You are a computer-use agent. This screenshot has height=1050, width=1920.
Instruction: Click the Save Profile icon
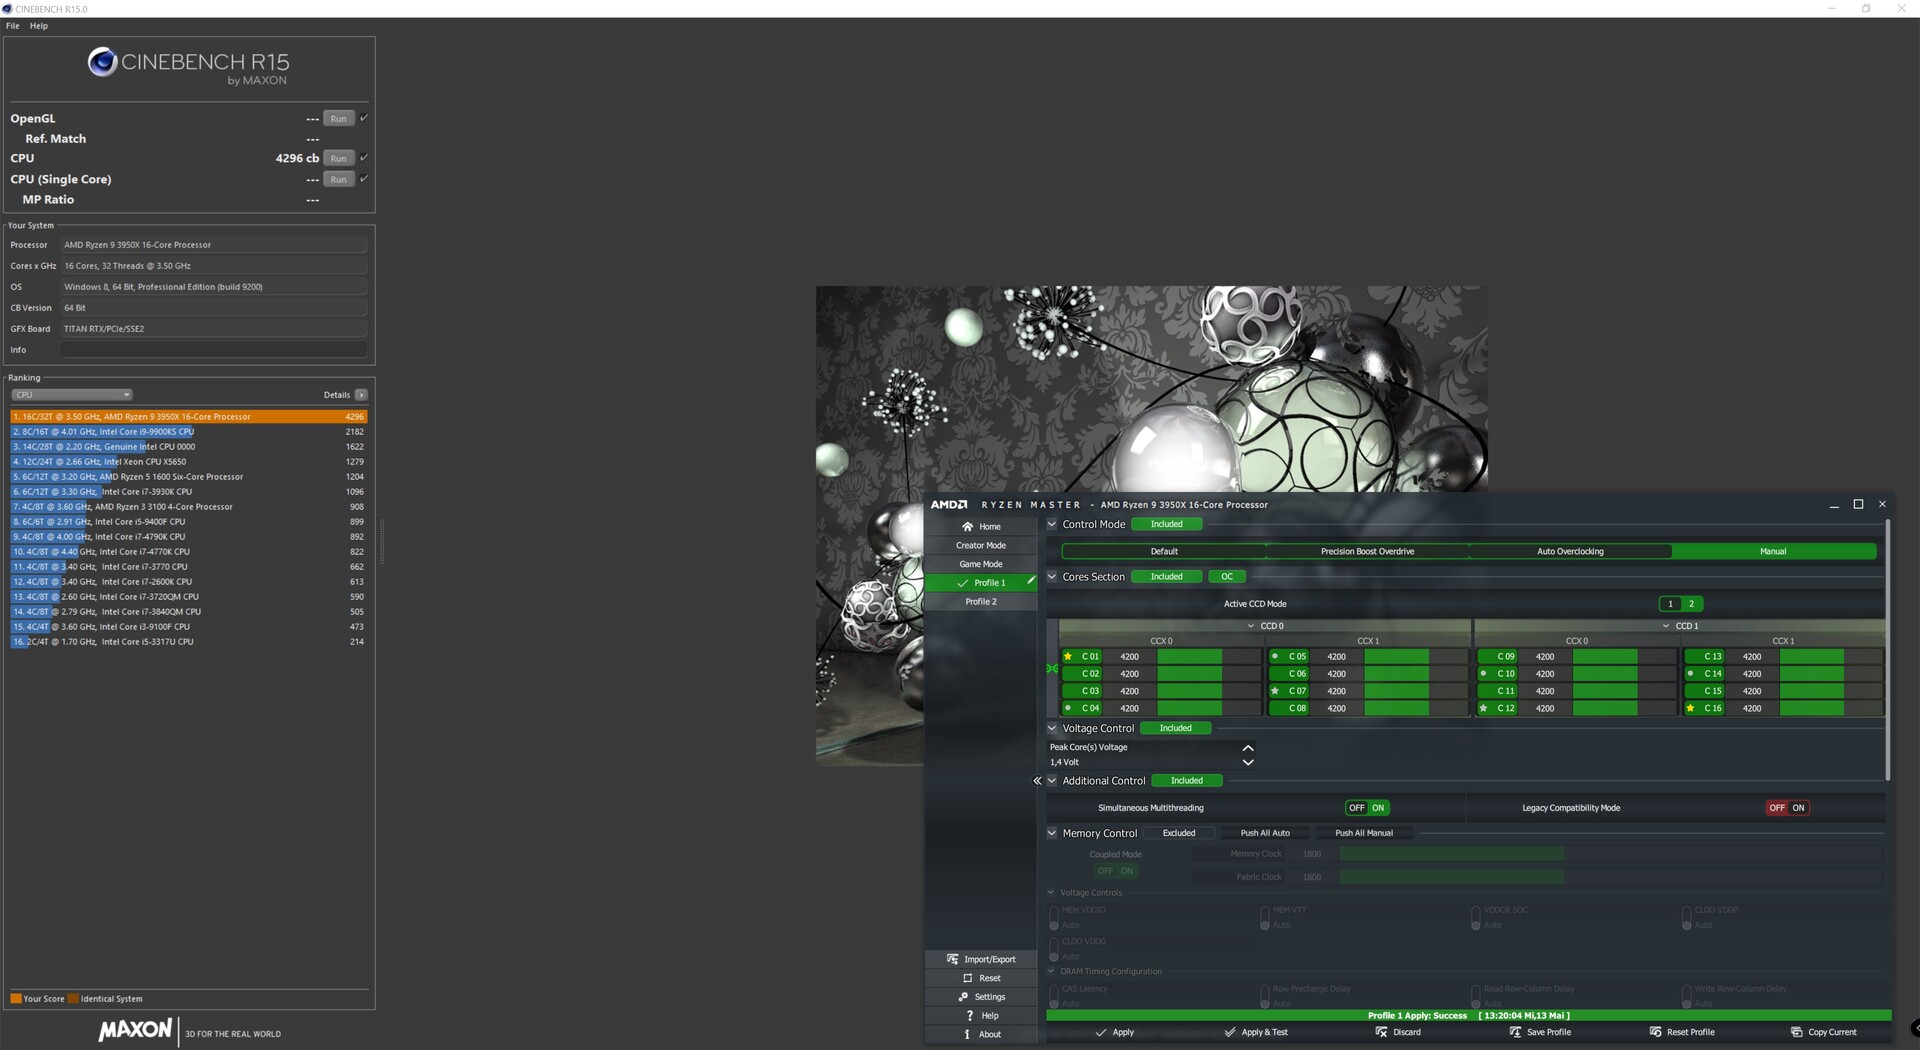[x=1515, y=1032]
